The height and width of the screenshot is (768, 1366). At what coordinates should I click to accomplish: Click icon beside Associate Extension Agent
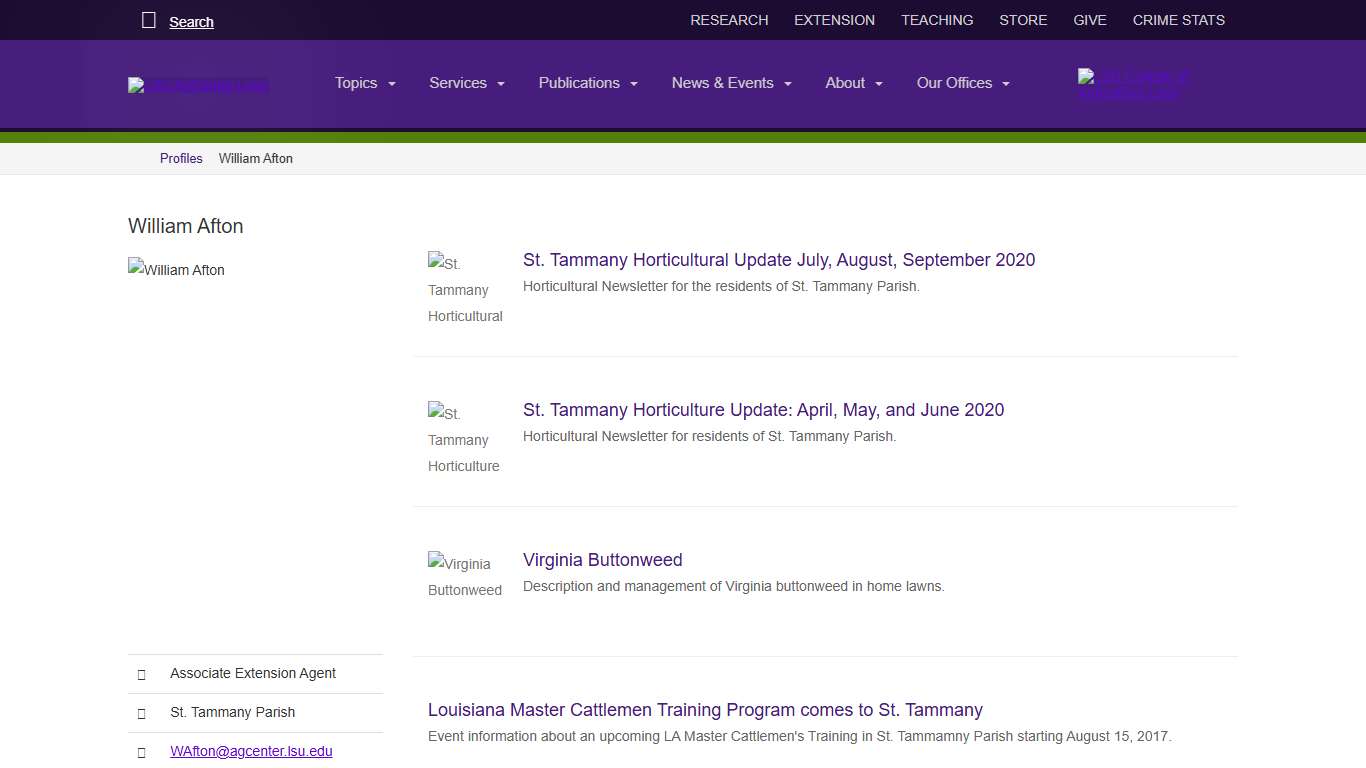(141, 674)
